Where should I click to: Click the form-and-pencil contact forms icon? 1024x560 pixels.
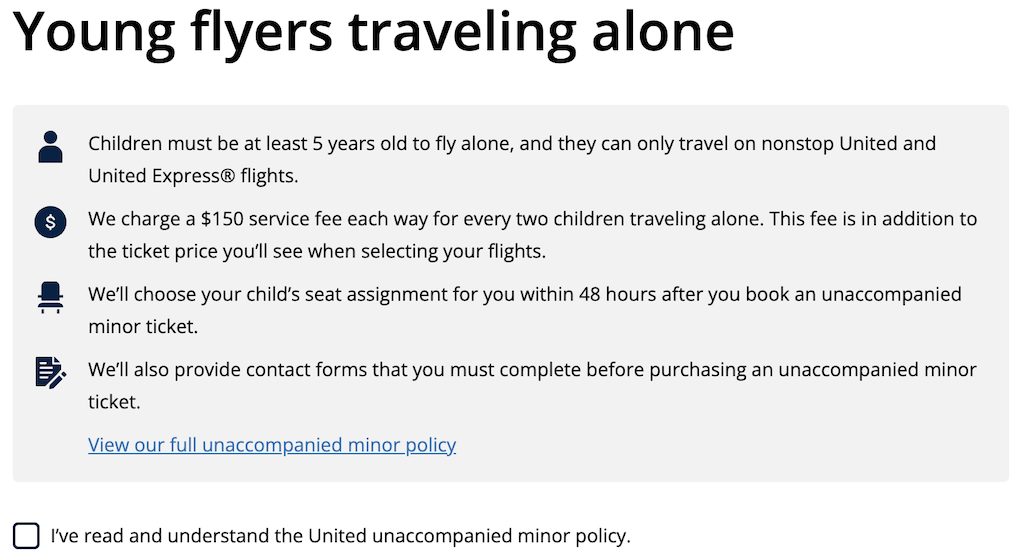pos(50,372)
